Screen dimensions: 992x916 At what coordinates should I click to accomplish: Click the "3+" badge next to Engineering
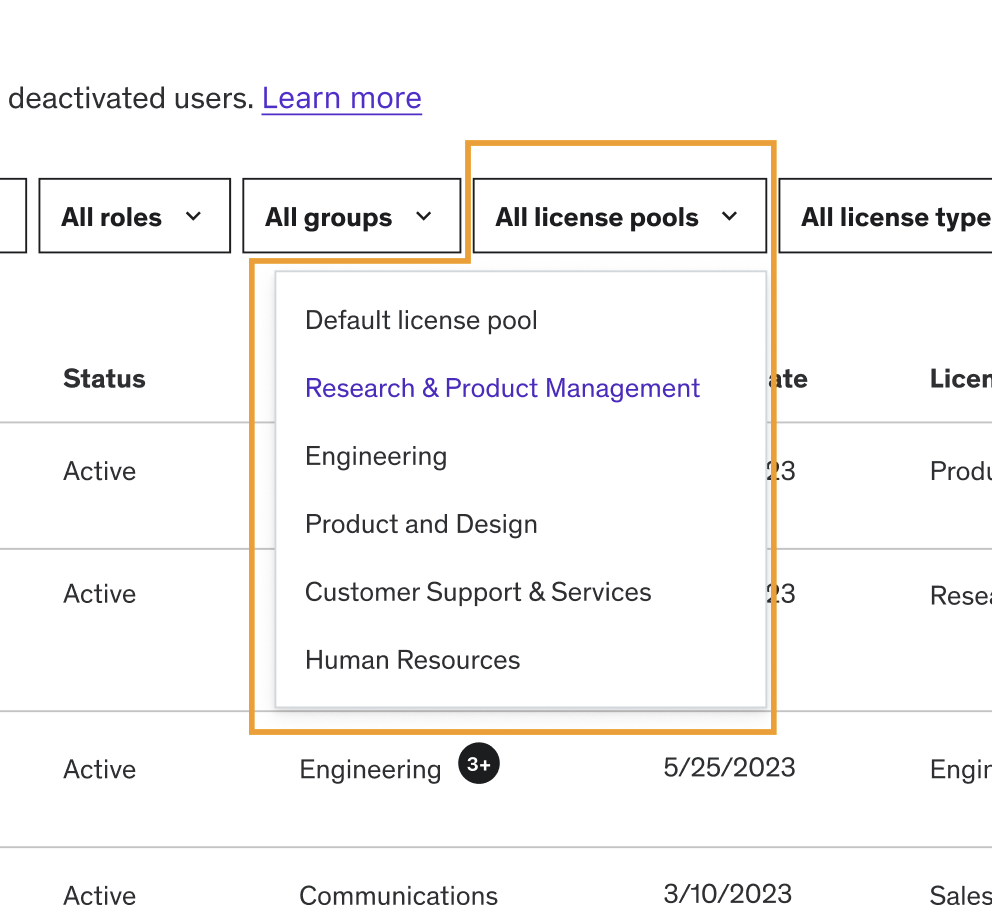[x=478, y=764]
